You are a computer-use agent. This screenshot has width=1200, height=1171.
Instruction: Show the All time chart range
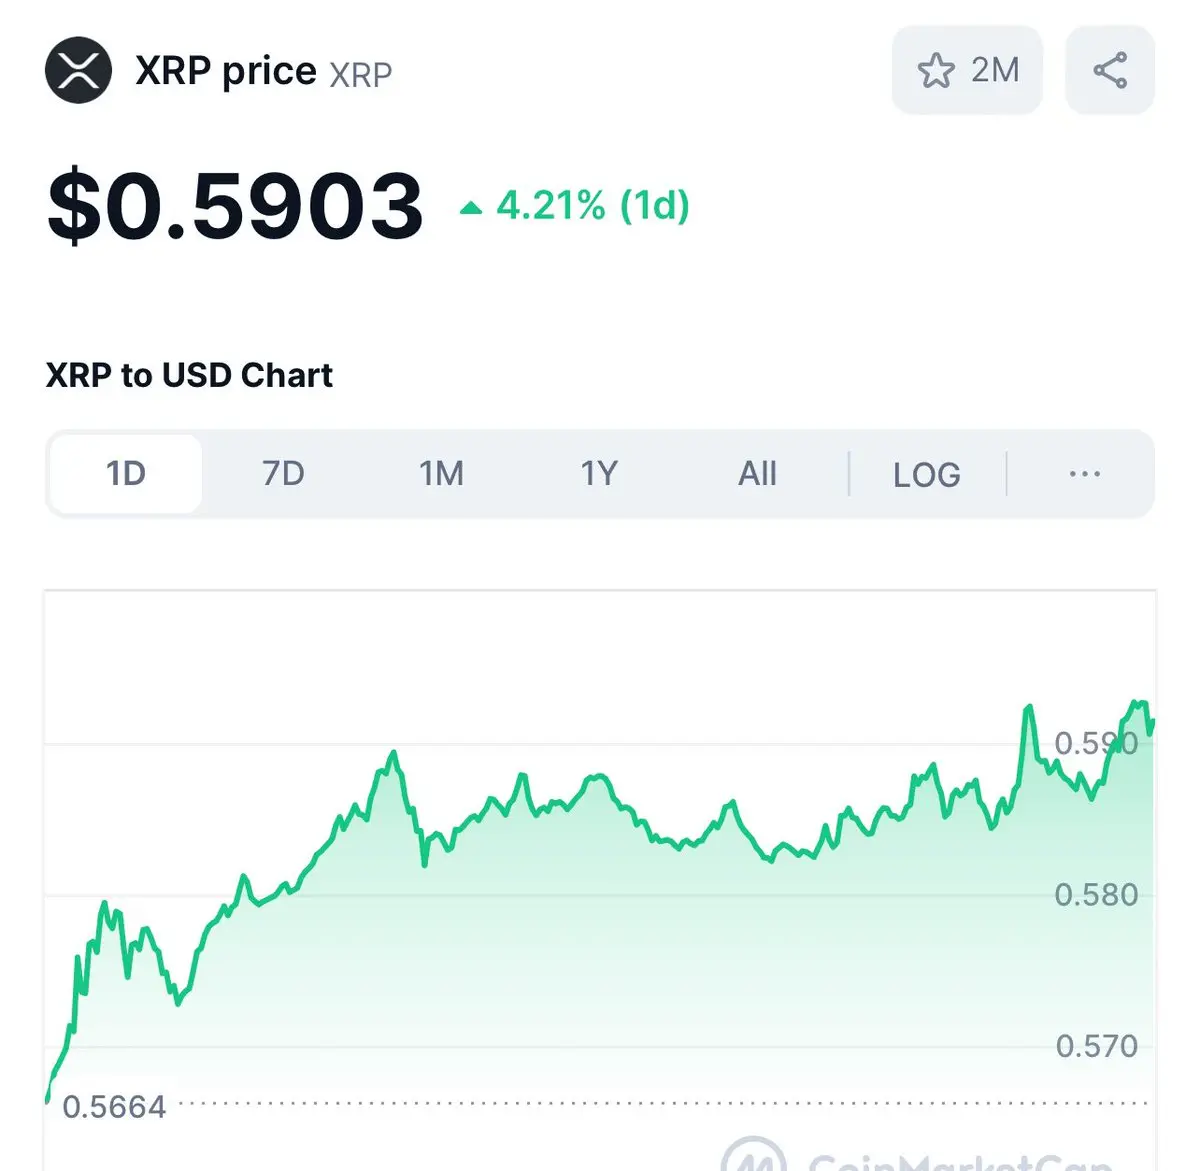(757, 474)
